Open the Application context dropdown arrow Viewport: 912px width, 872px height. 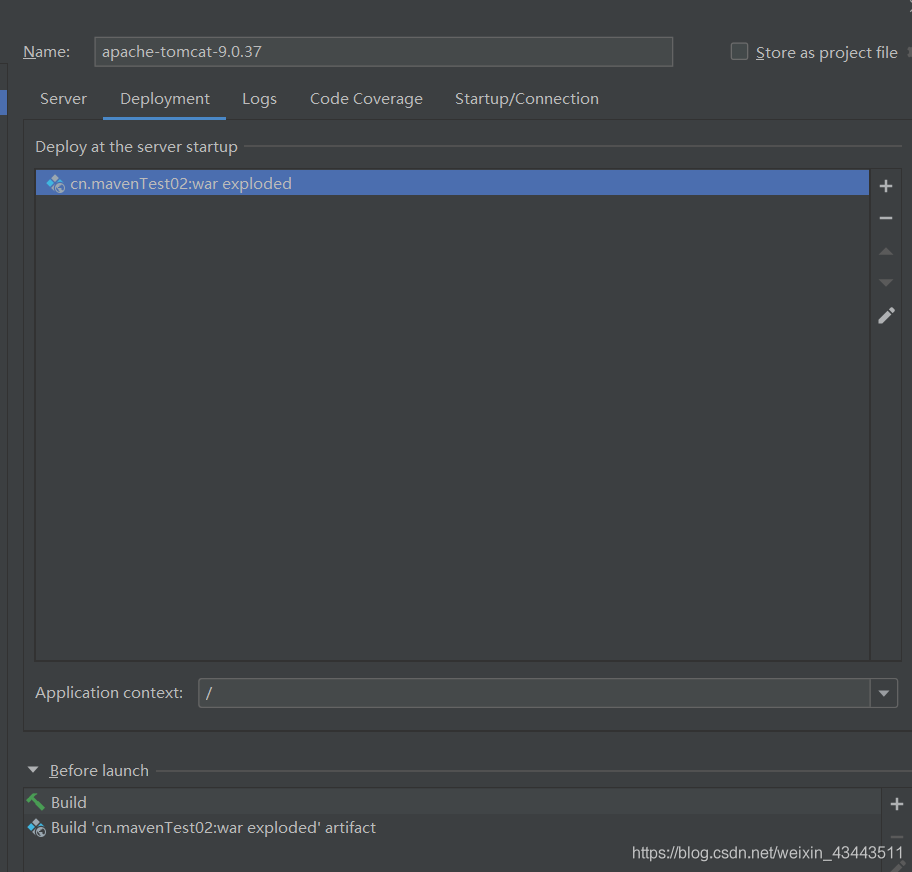[x=884, y=693]
